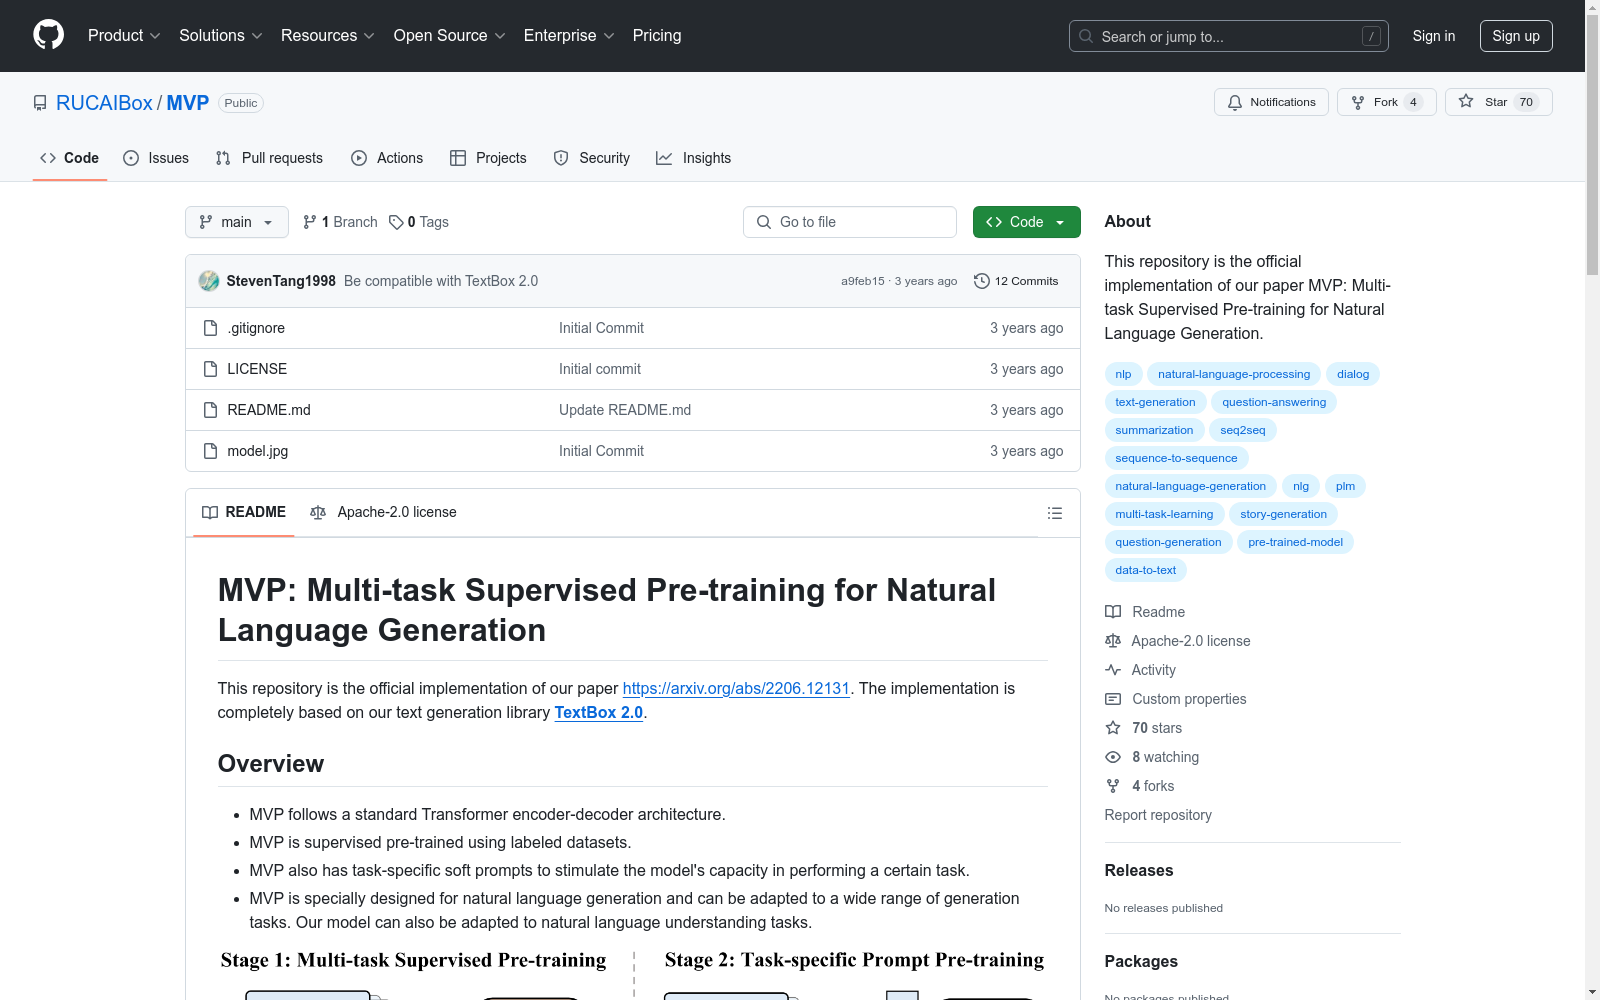Image resolution: width=1600 pixels, height=1000 pixels.
Task: Select the summarization topic tag
Action: point(1154,430)
